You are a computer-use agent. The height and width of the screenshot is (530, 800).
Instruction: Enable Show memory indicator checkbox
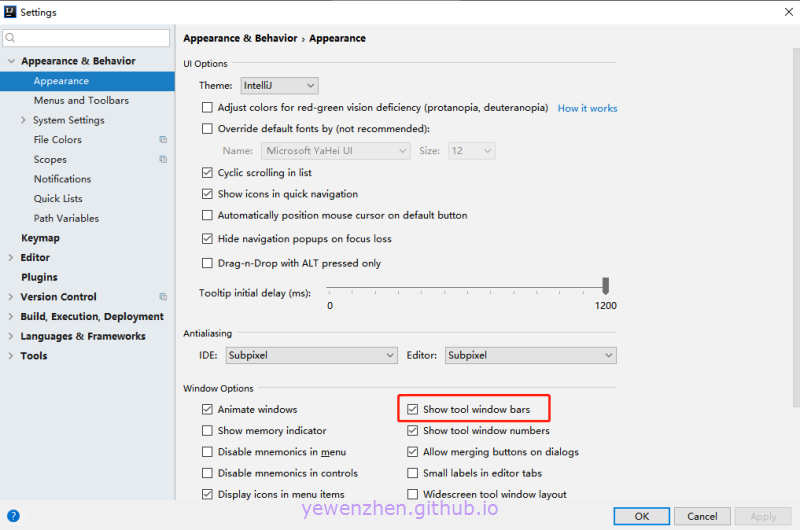pyautogui.click(x=208, y=431)
